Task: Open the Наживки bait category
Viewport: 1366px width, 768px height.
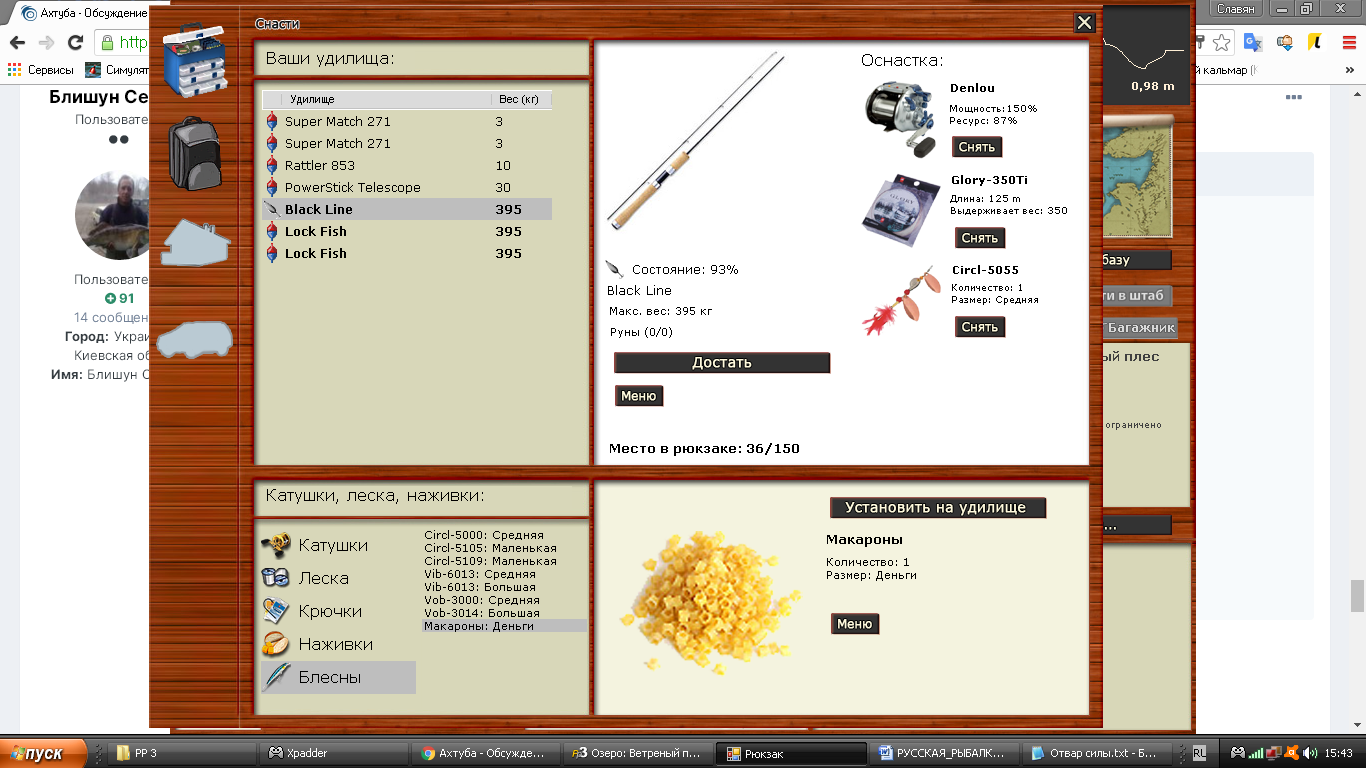Action: [x=335, y=644]
